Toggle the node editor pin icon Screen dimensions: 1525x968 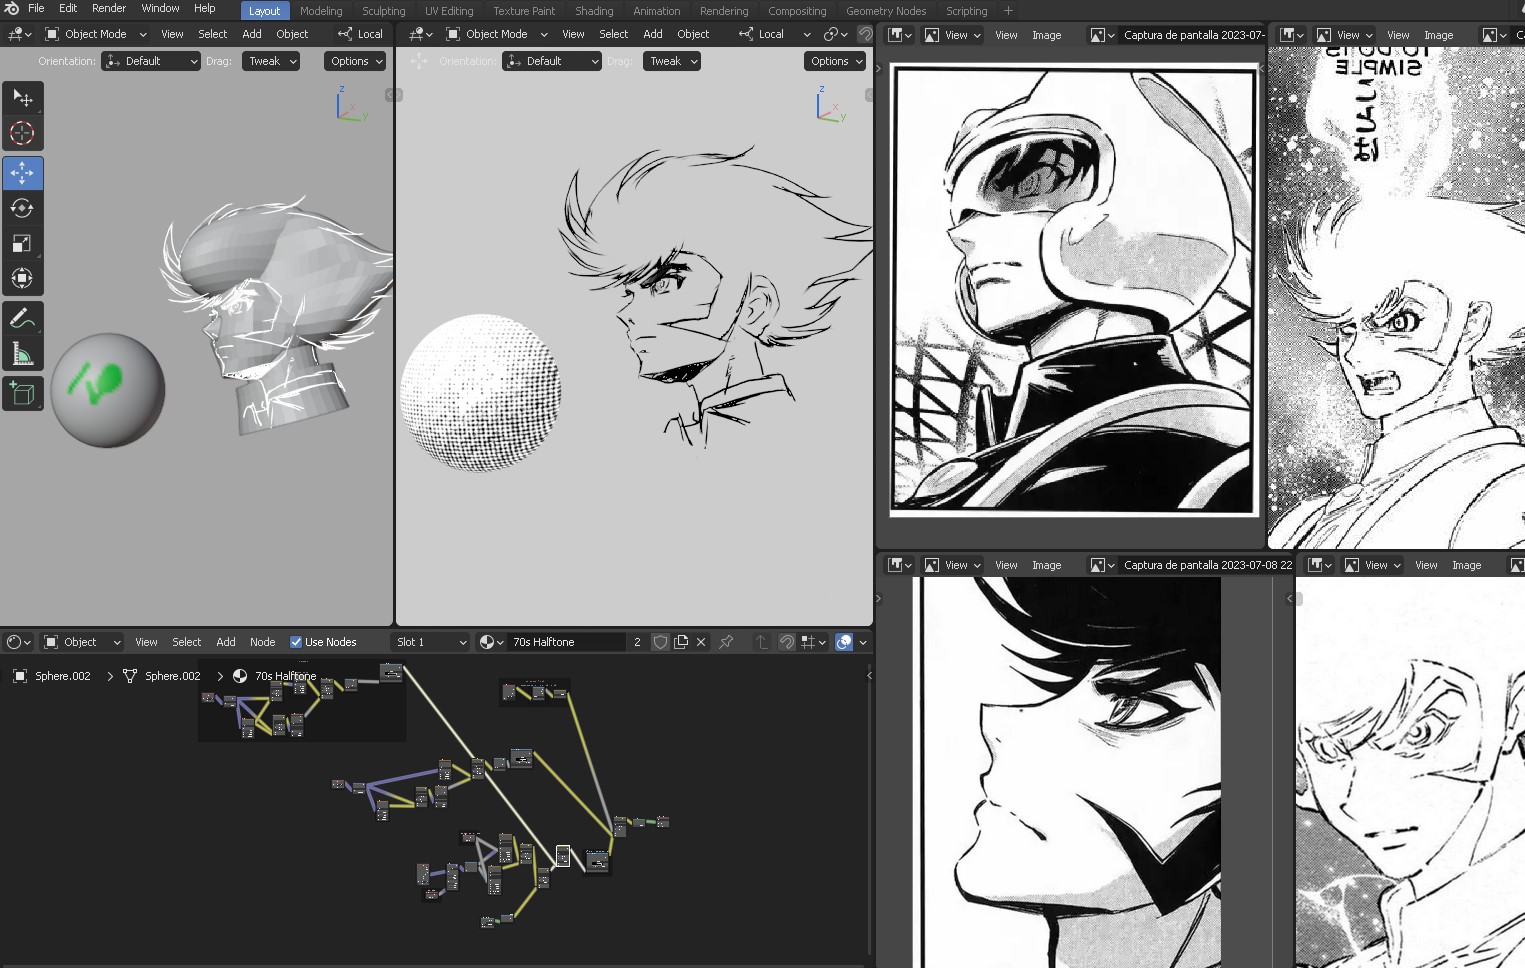pyautogui.click(x=726, y=642)
